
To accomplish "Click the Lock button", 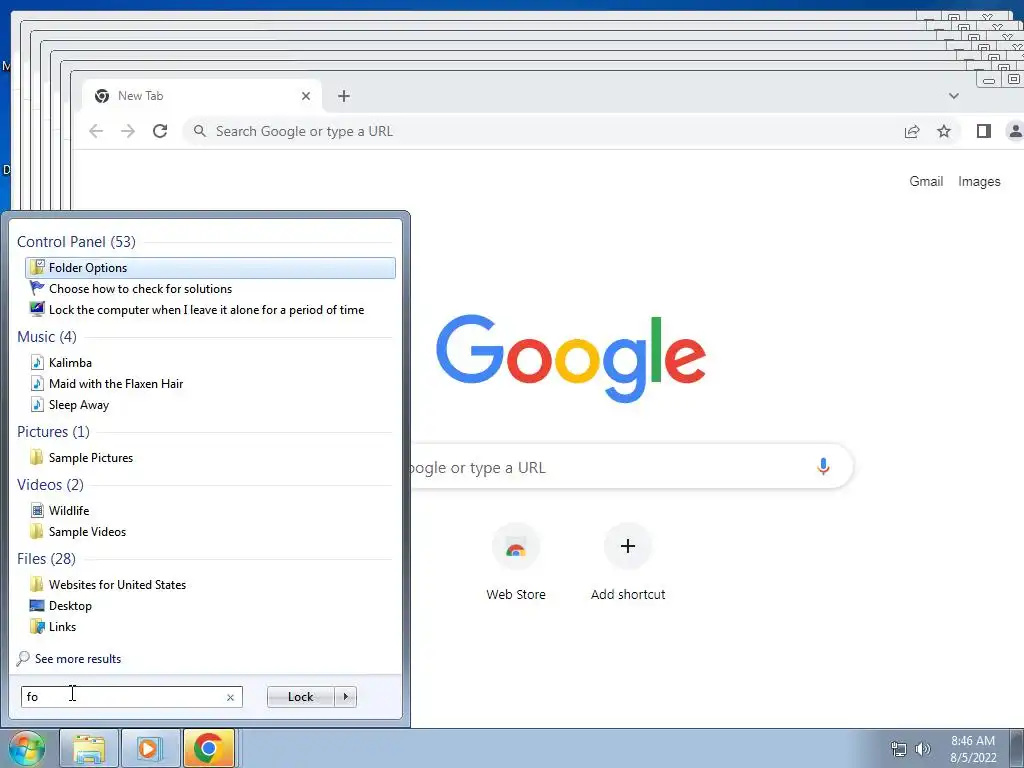I will pos(300,697).
